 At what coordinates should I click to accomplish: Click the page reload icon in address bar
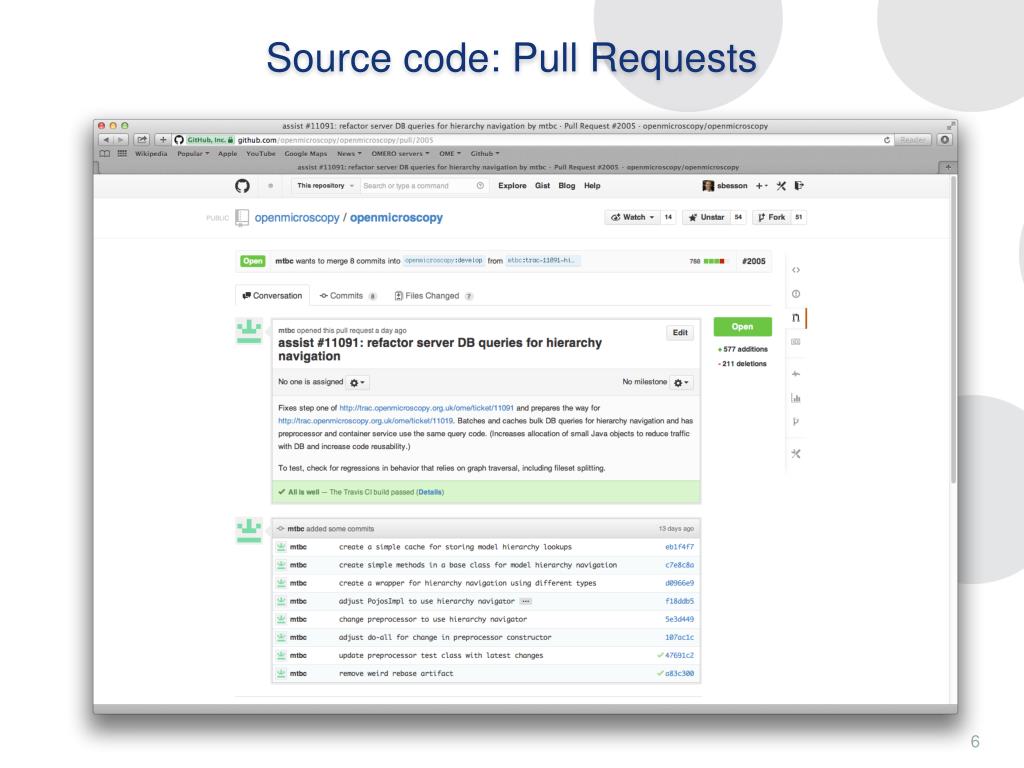887,140
